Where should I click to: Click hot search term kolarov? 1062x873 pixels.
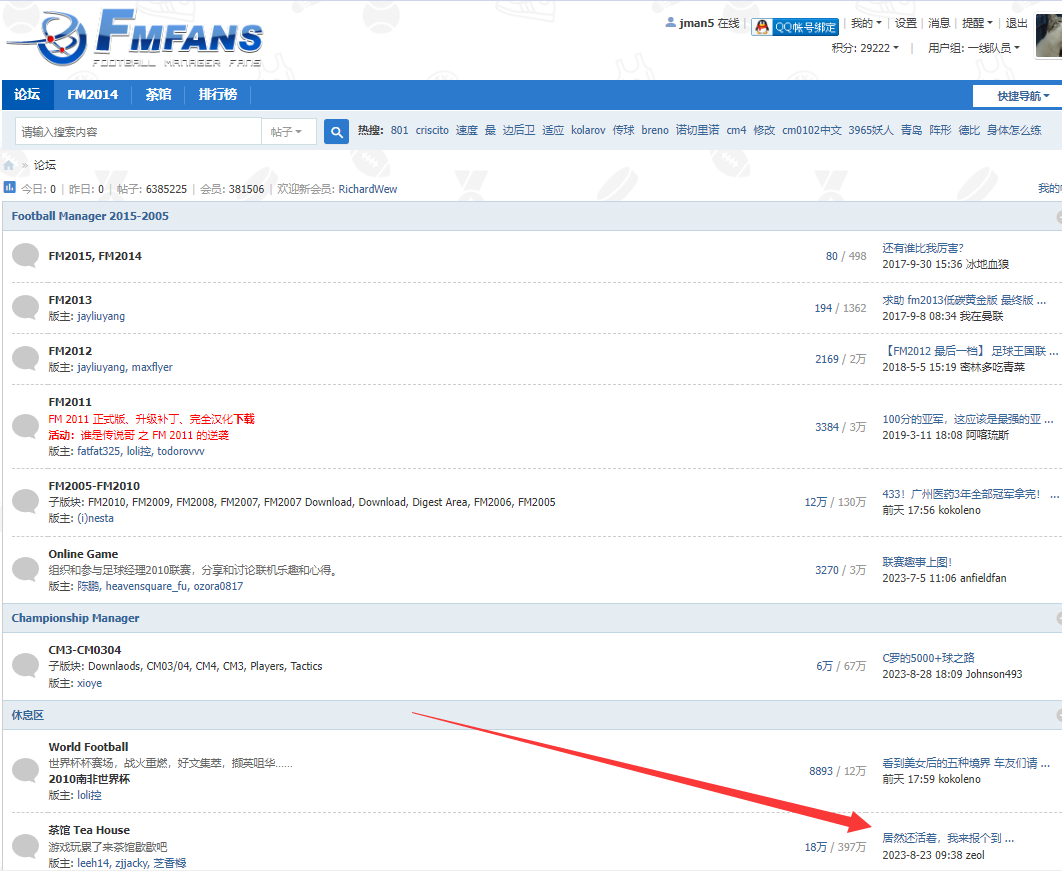588,130
